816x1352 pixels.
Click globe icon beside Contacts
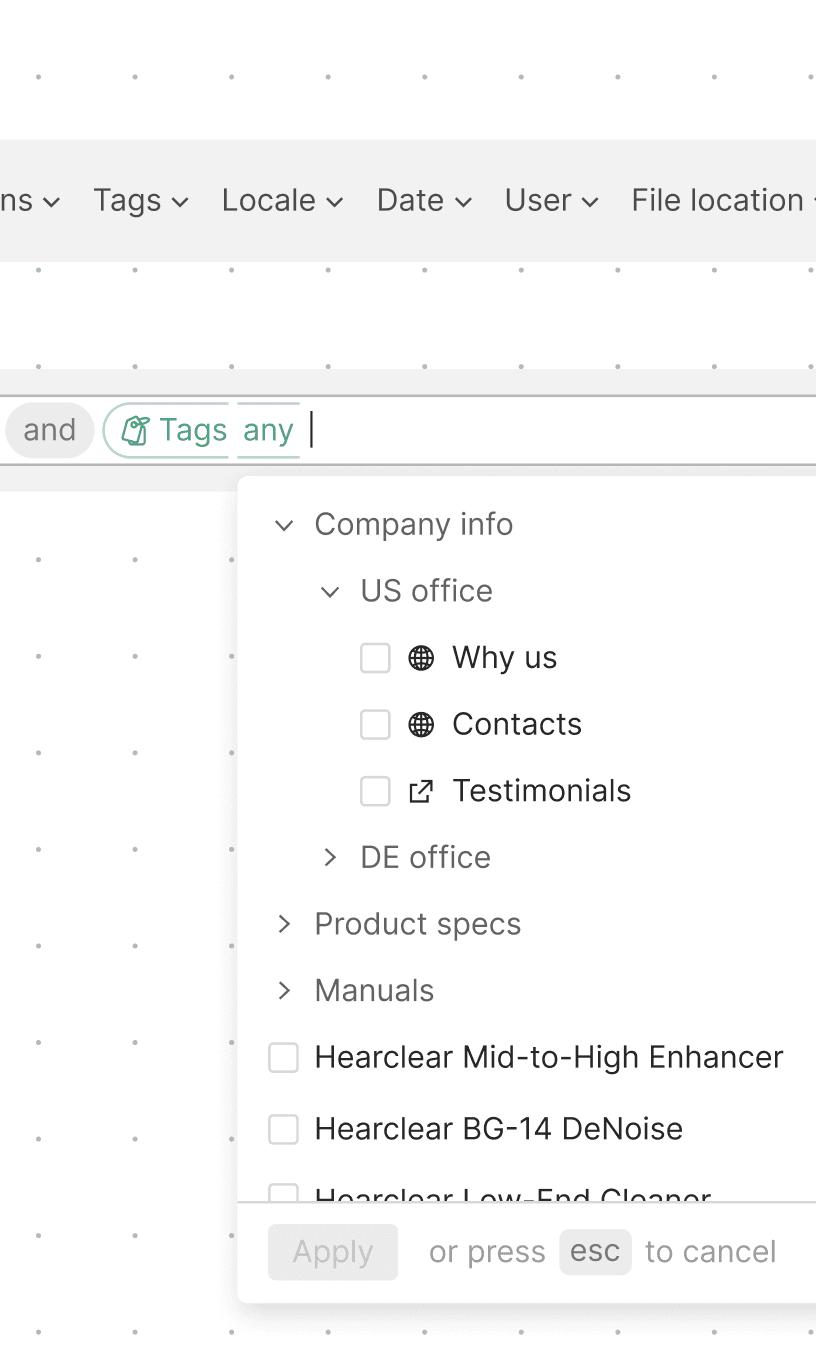(x=421, y=725)
